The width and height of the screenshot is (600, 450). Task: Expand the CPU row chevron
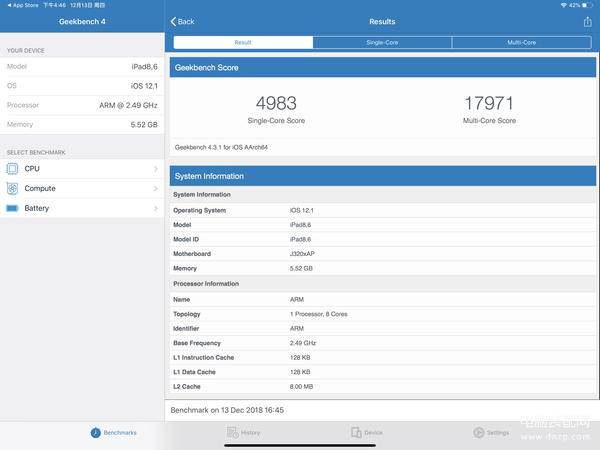tap(156, 169)
